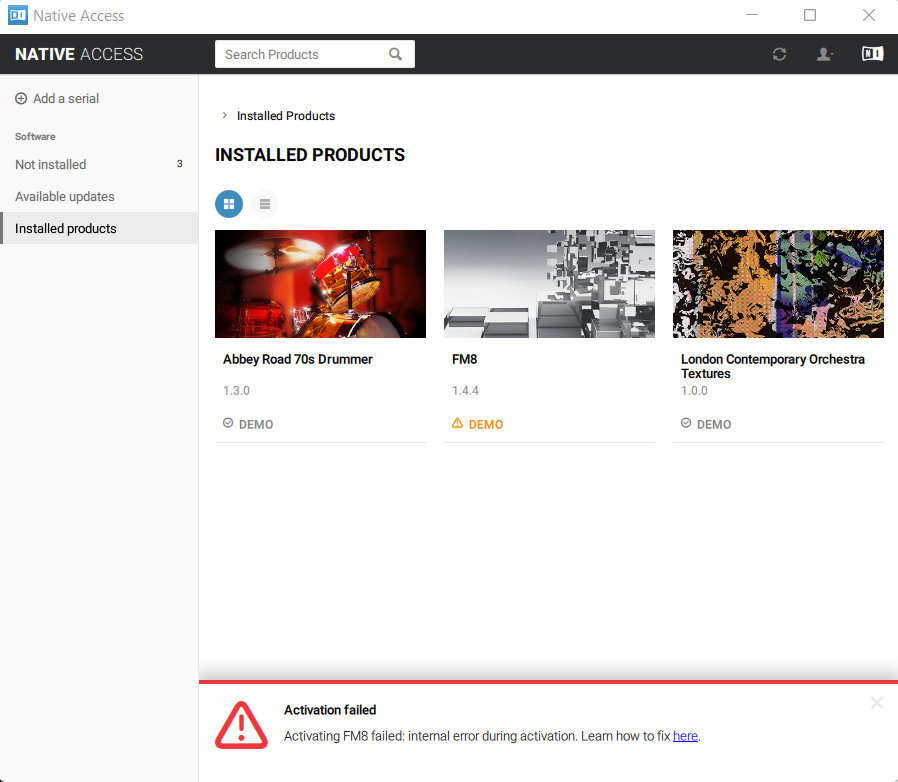Image resolution: width=898 pixels, height=782 pixels.
Task: Switch to grid view
Action: click(x=229, y=204)
